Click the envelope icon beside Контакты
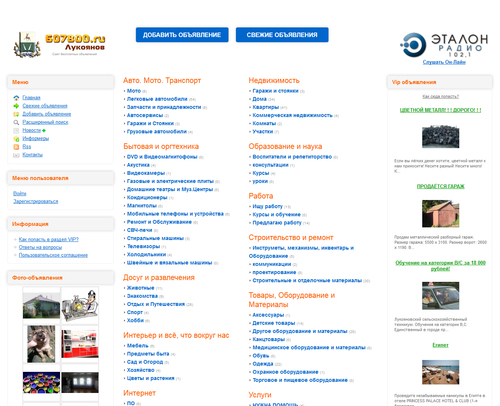 pos(16,155)
